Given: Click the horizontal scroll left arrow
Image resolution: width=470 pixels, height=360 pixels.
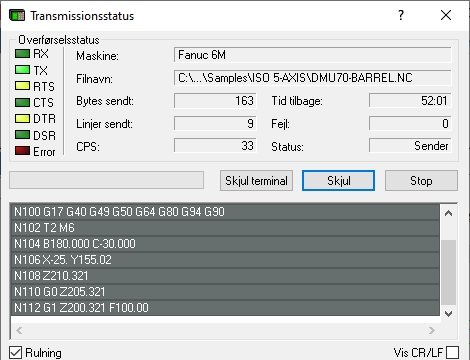Looking at the screenshot, I should tap(19, 330).
